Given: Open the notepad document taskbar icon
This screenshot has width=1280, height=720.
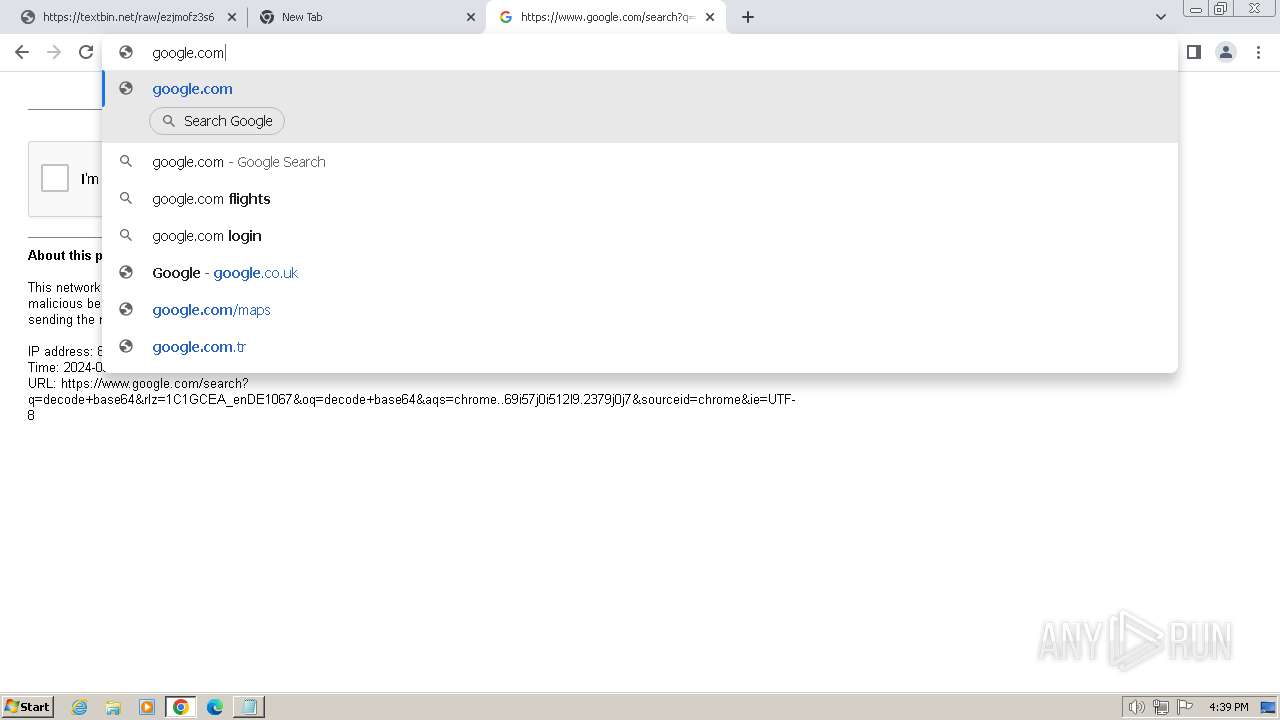Looking at the screenshot, I should pyautogui.click(x=248, y=707).
